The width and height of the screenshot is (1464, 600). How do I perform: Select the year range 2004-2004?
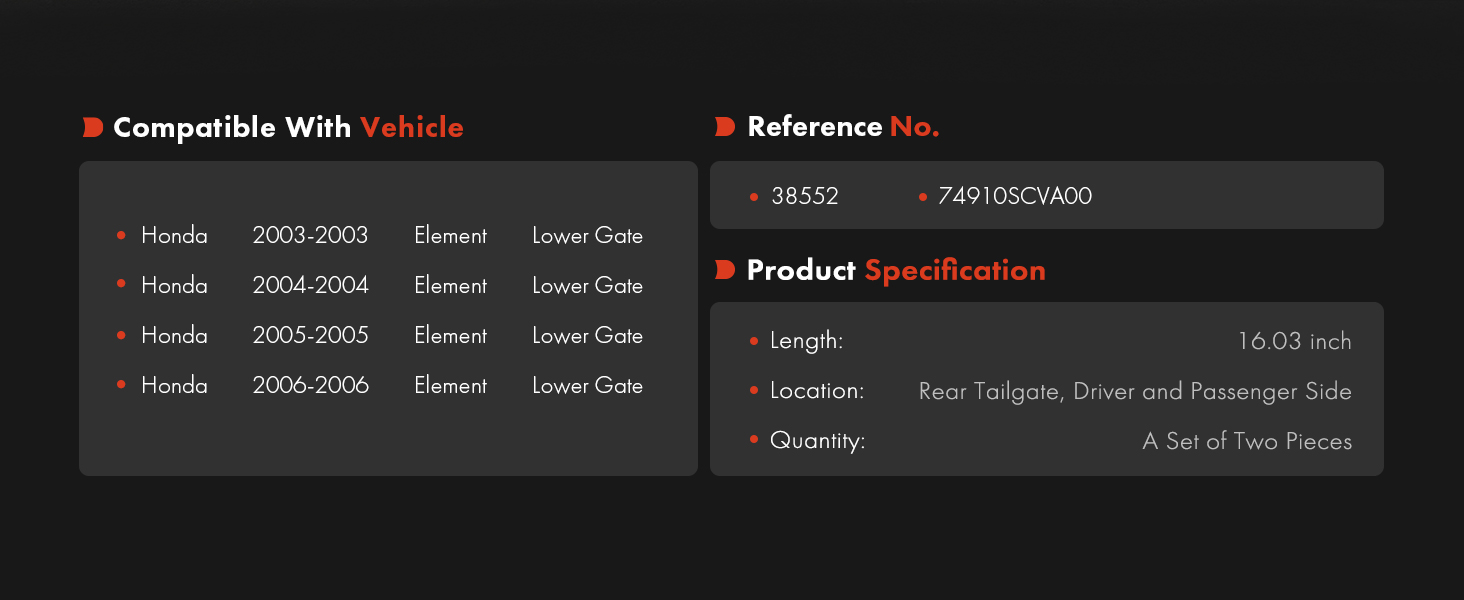click(310, 286)
